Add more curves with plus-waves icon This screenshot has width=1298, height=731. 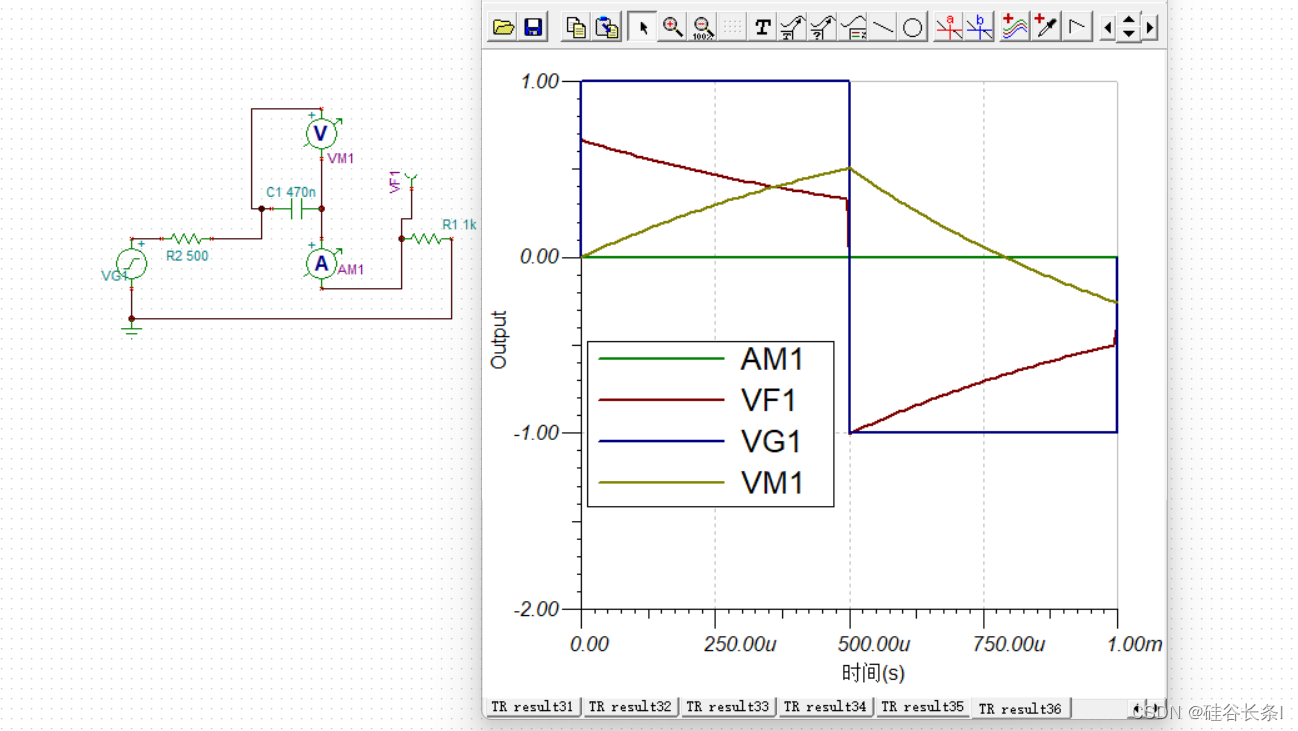tap(1015, 27)
